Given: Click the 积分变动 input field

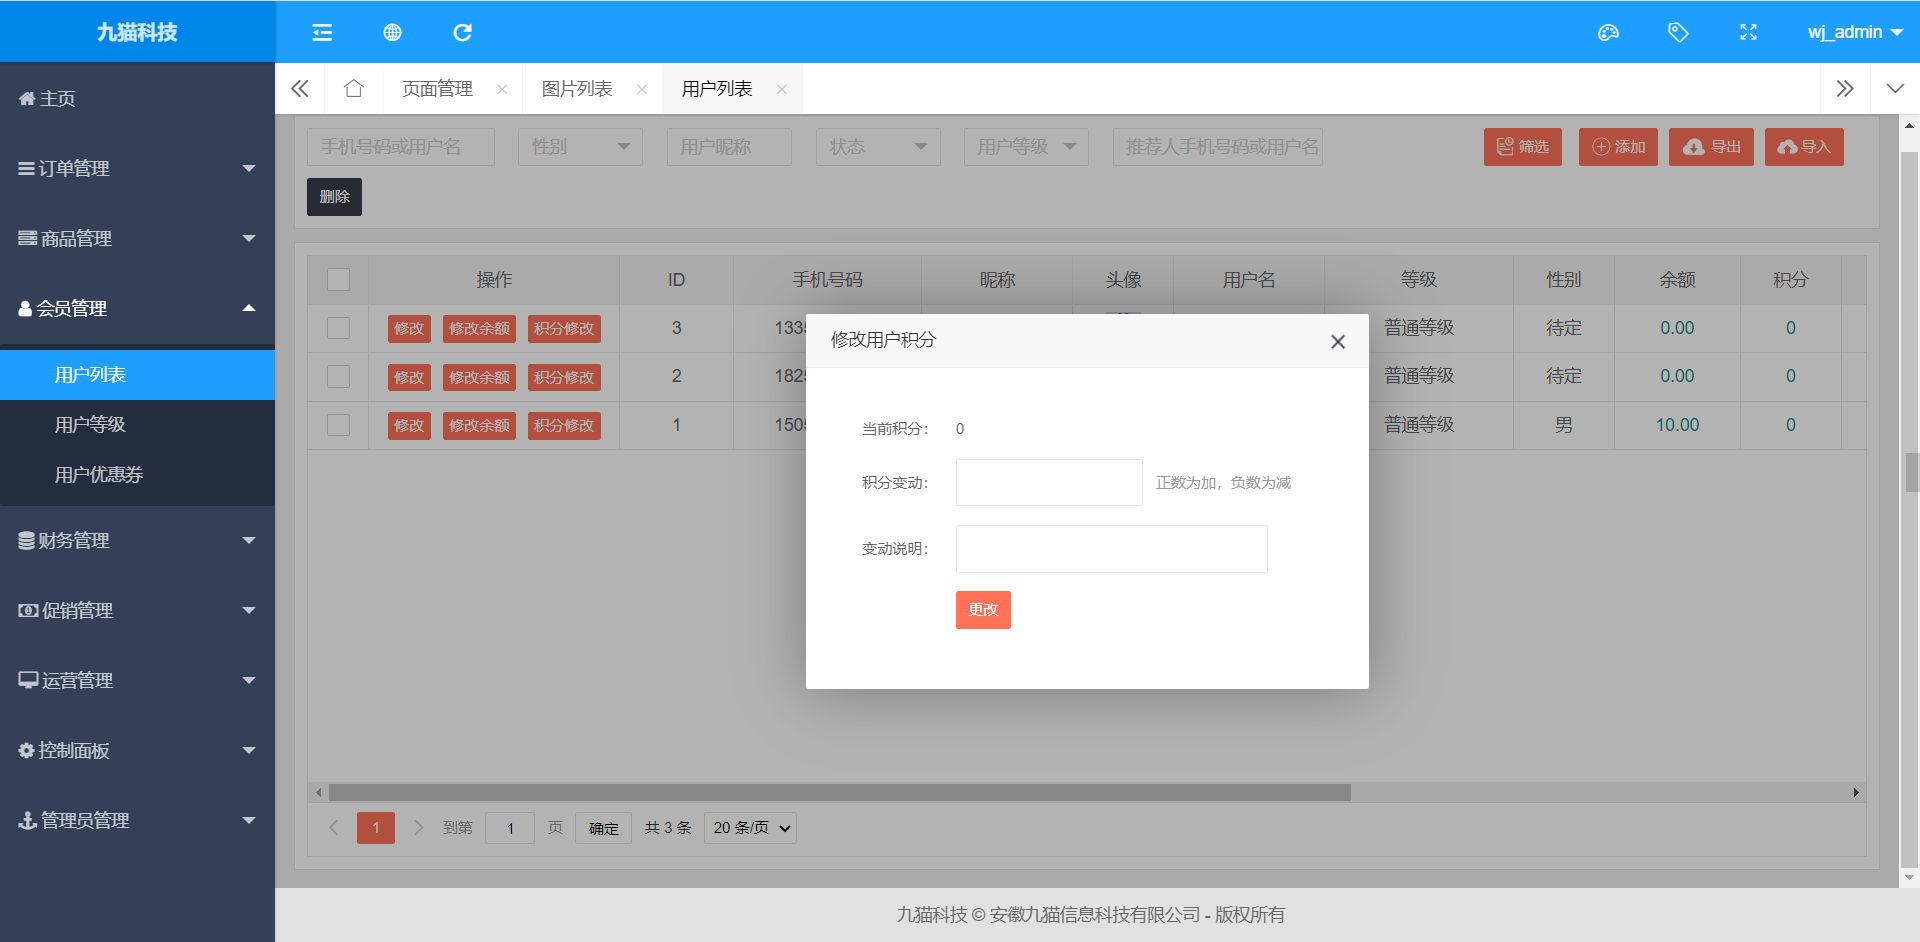Looking at the screenshot, I should [1049, 483].
